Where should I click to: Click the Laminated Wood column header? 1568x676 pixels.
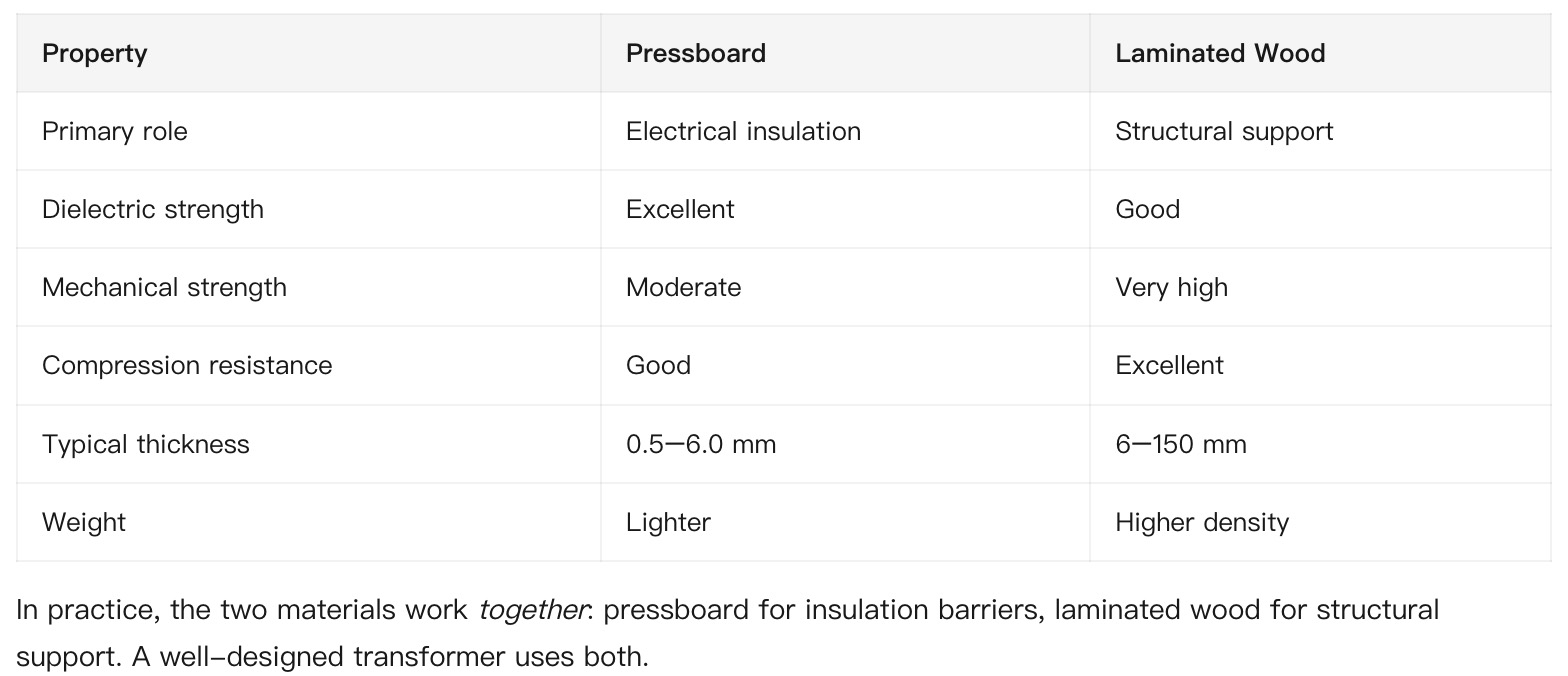pos(1220,53)
